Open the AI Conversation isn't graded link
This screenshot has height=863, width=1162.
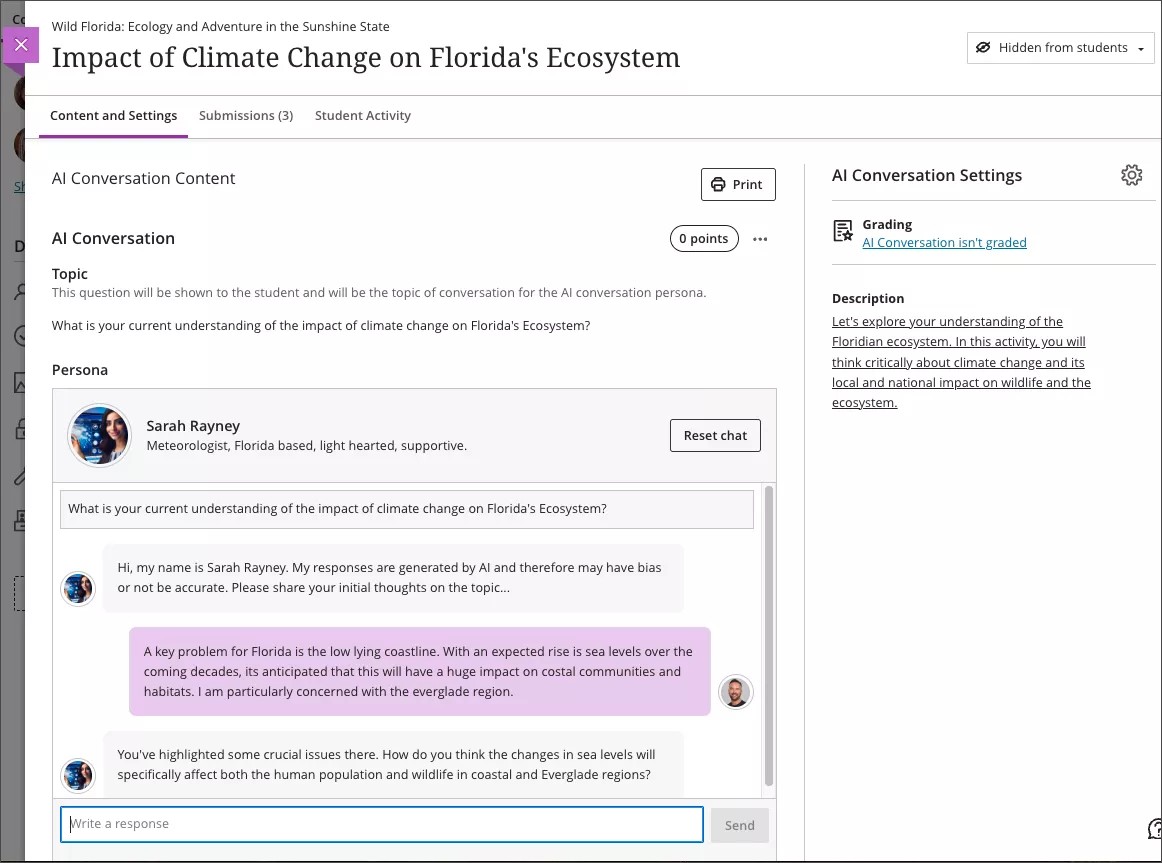[x=944, y=242]
